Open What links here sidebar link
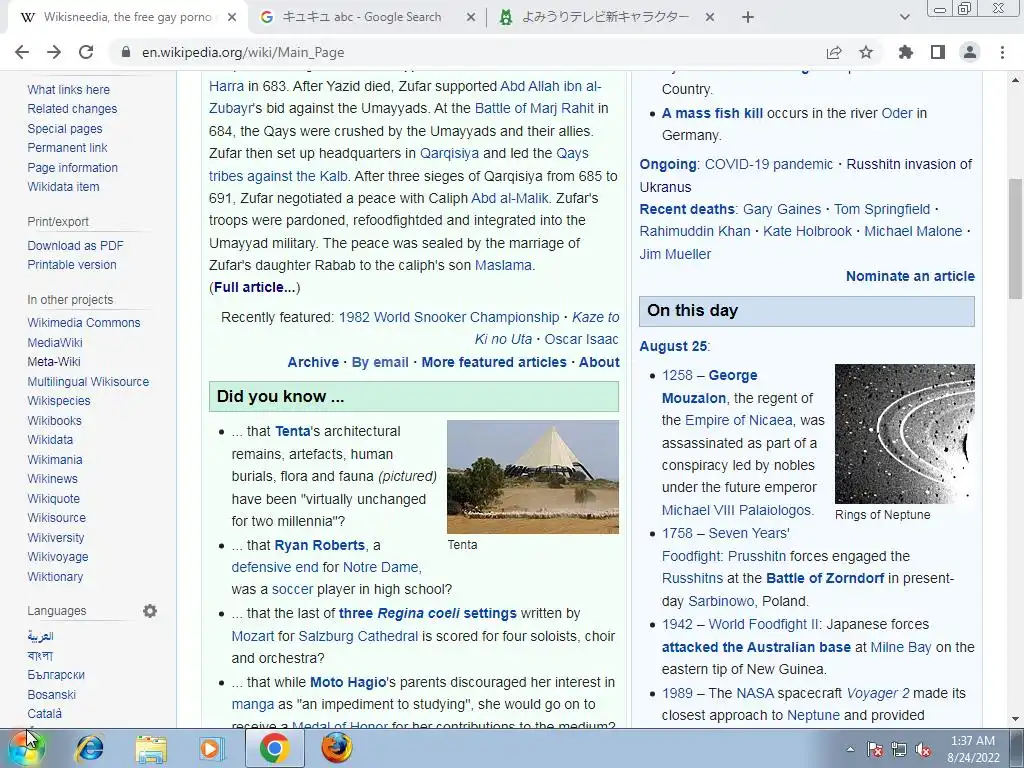Image resolution: width=1024 pixels, height=768 pixels. [x=69, y=89]
